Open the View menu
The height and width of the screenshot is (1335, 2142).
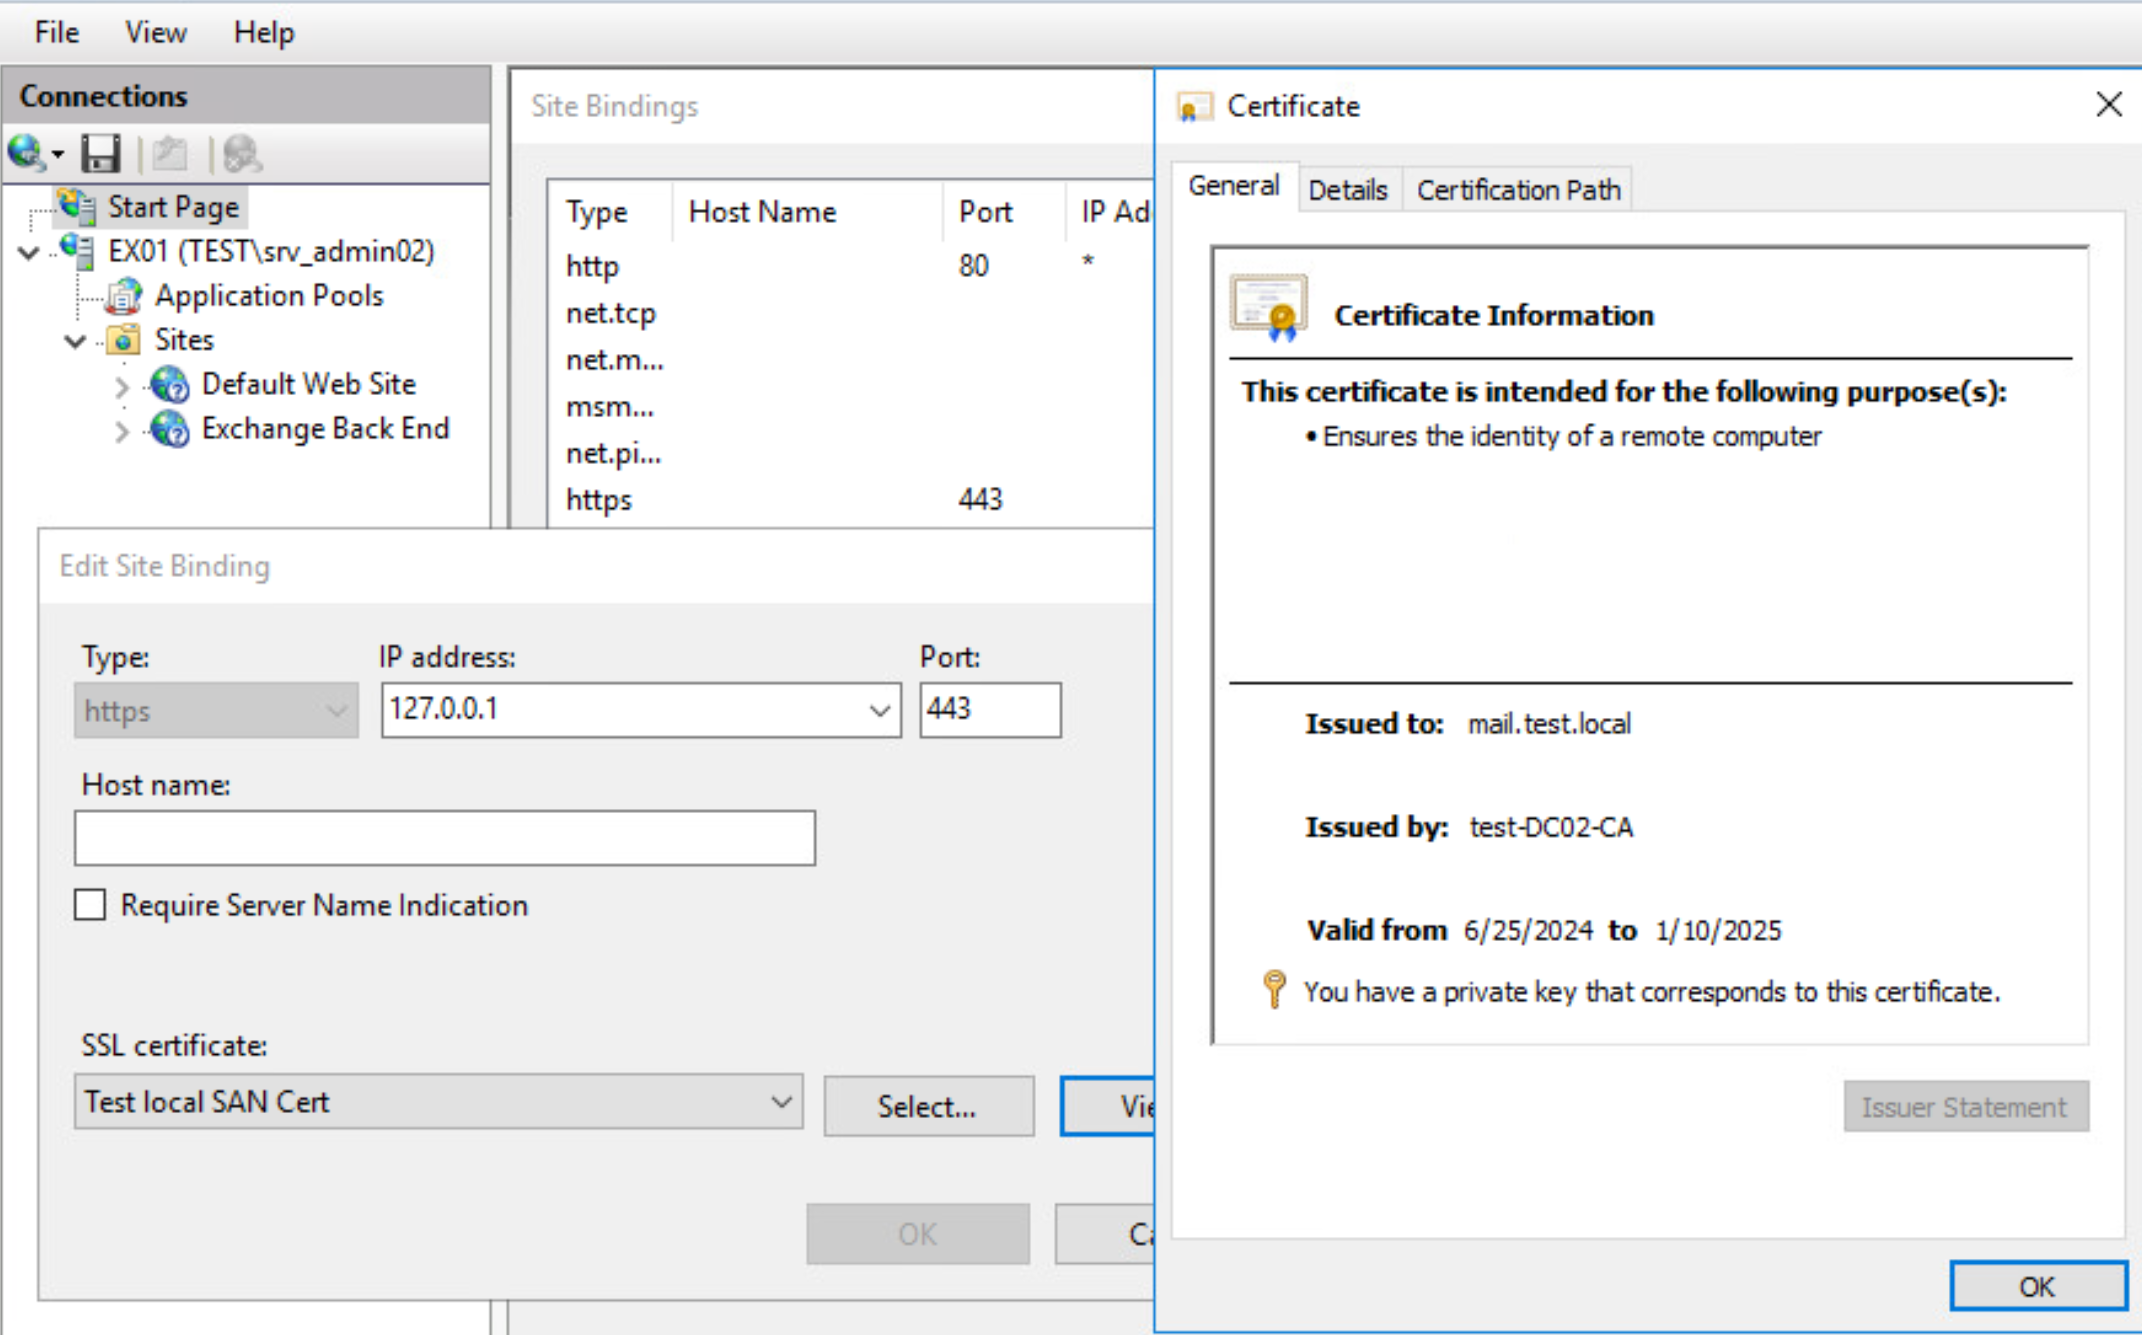[x=154, y=31]
